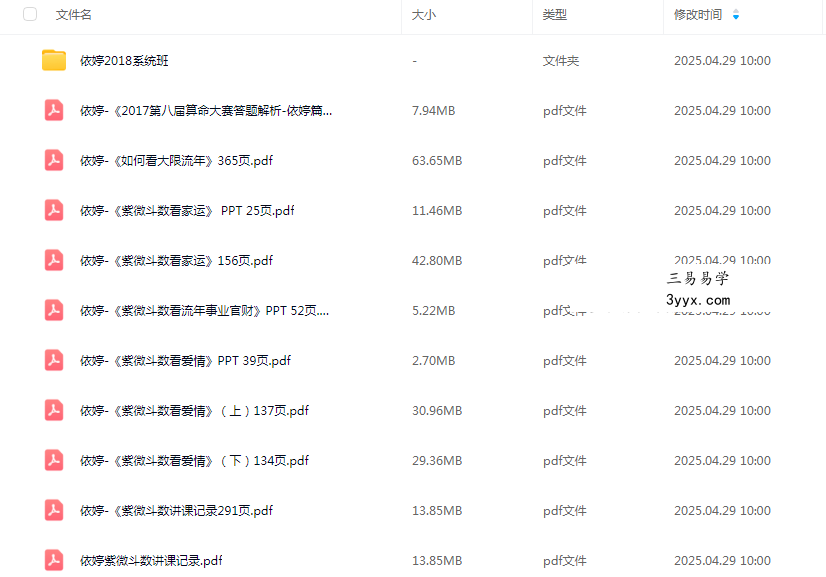This screenshot has height=577, width=826.
Task: Click PDF icon of 紫微斗数看流年事业官财 PPT 52页
Action: tap(54, 310)
